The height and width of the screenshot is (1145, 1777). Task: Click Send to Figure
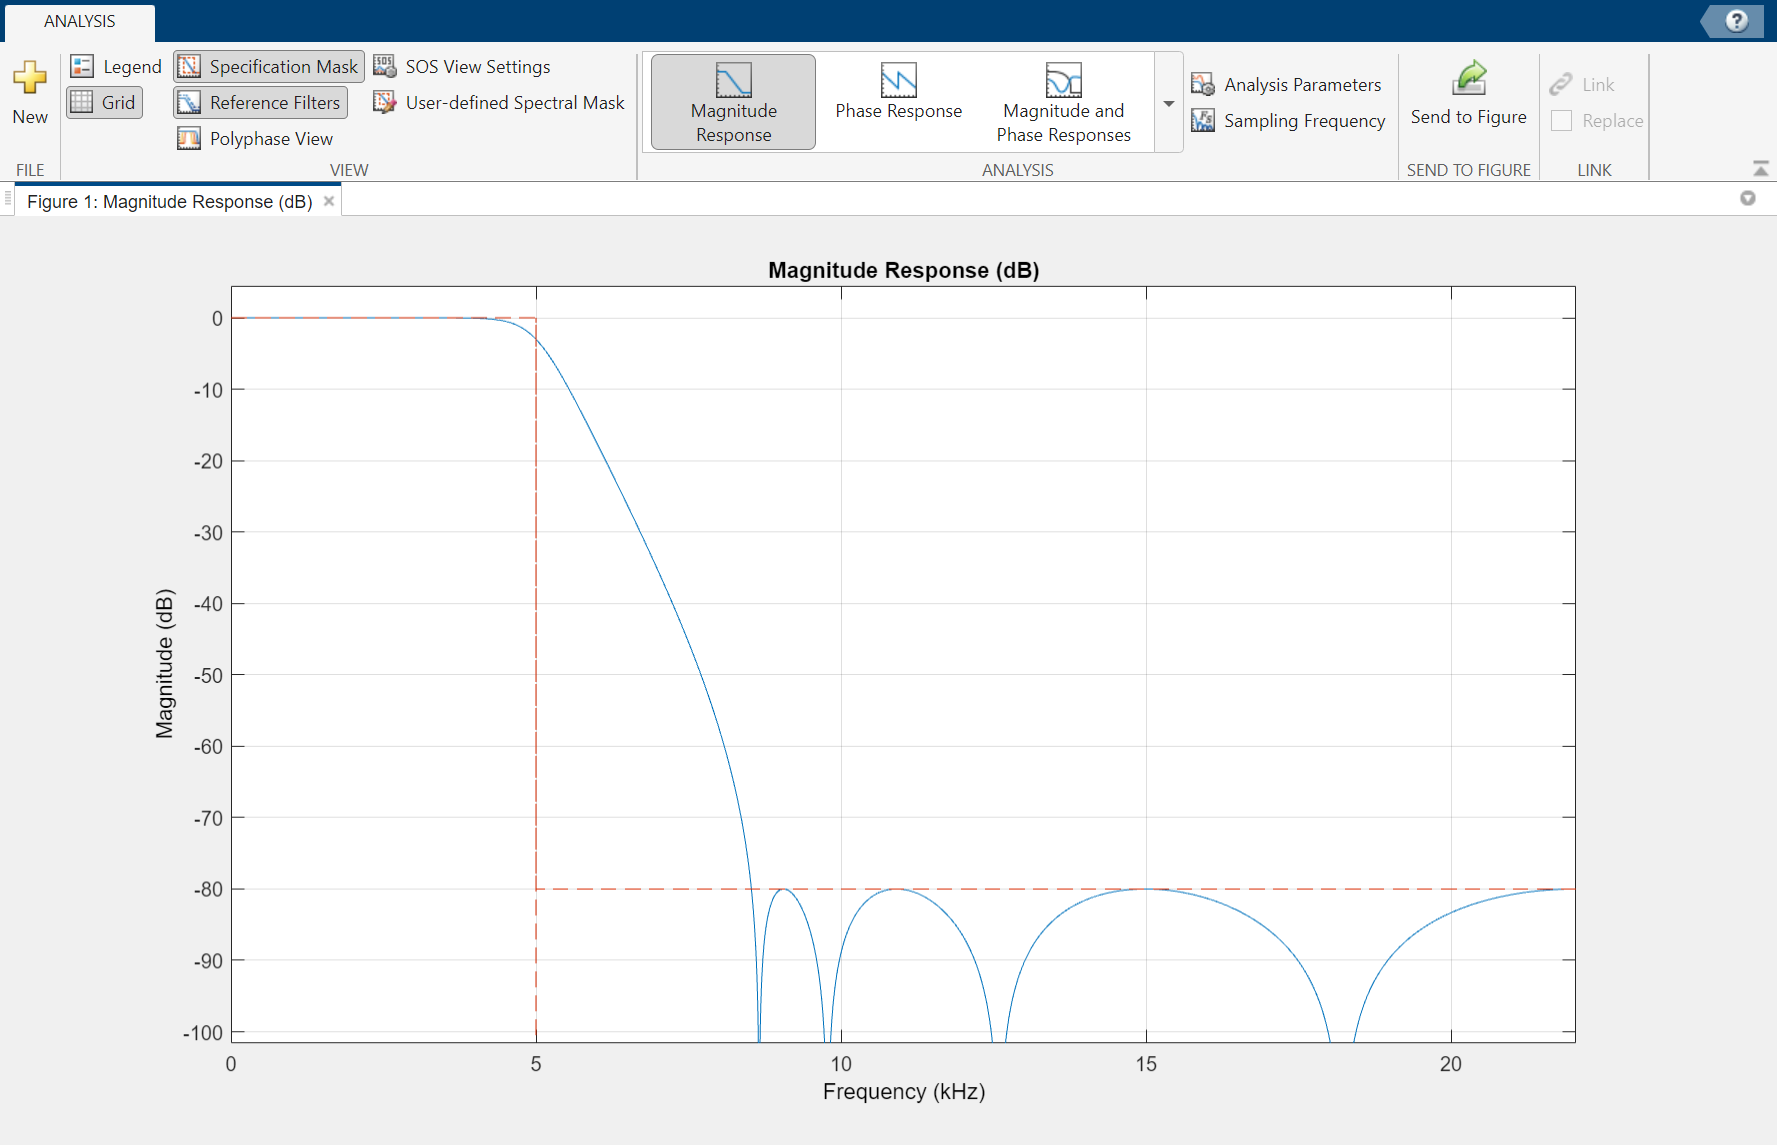[1468, 95]
